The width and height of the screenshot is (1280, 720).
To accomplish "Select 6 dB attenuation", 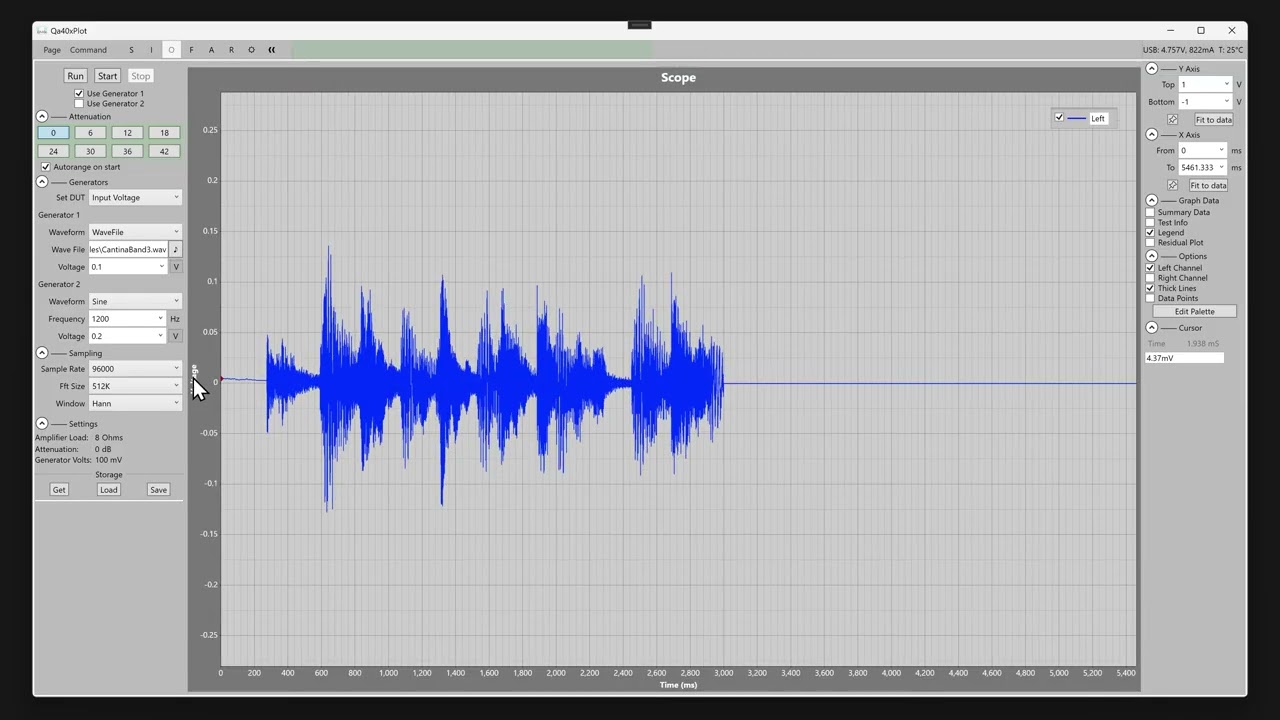I will pyautogui.click(x=90, y=133).
